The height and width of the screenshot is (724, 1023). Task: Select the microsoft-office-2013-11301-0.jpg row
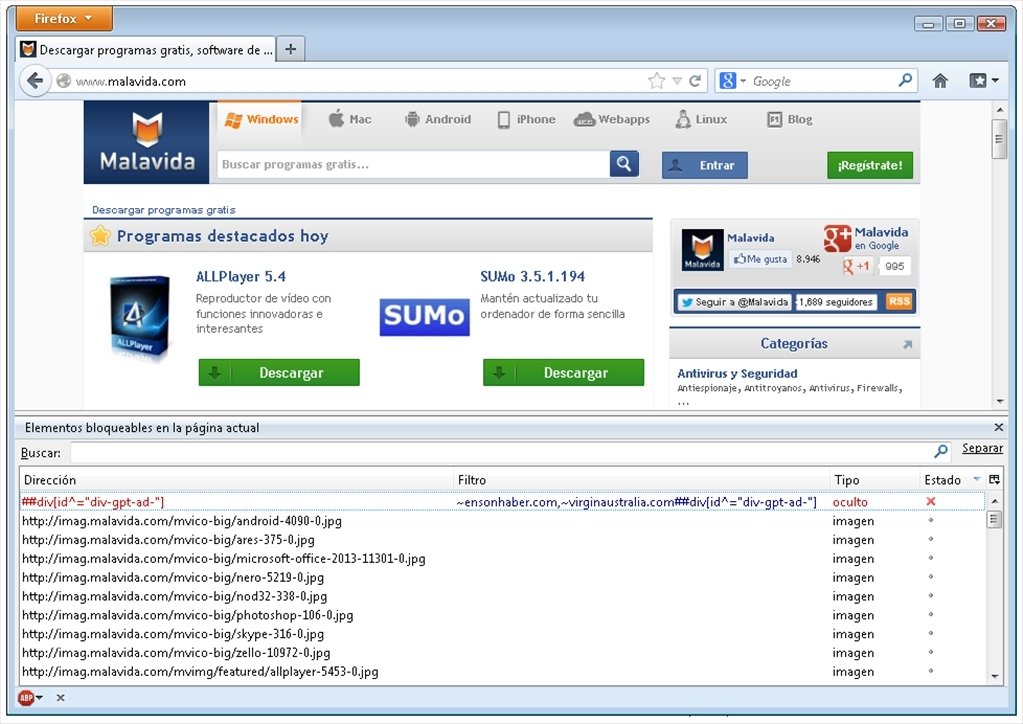(502, 558)
